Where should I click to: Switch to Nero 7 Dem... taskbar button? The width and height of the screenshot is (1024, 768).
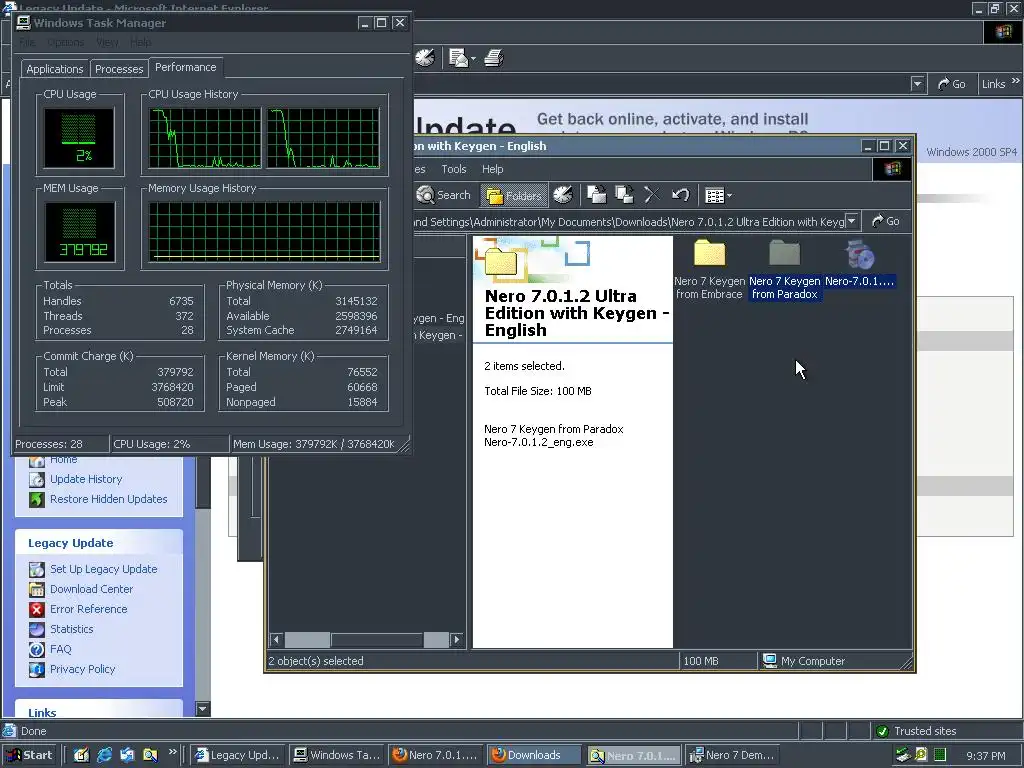coord(732,755)
